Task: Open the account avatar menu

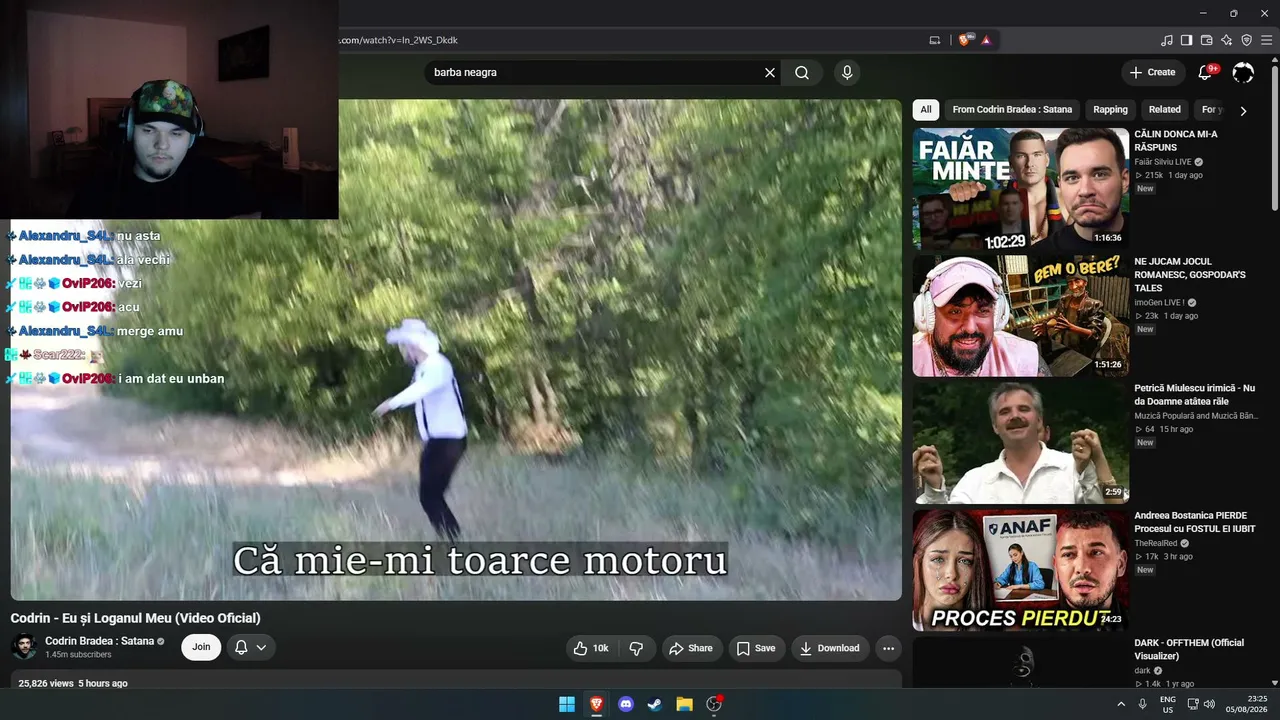Action: click(1243, 72)
